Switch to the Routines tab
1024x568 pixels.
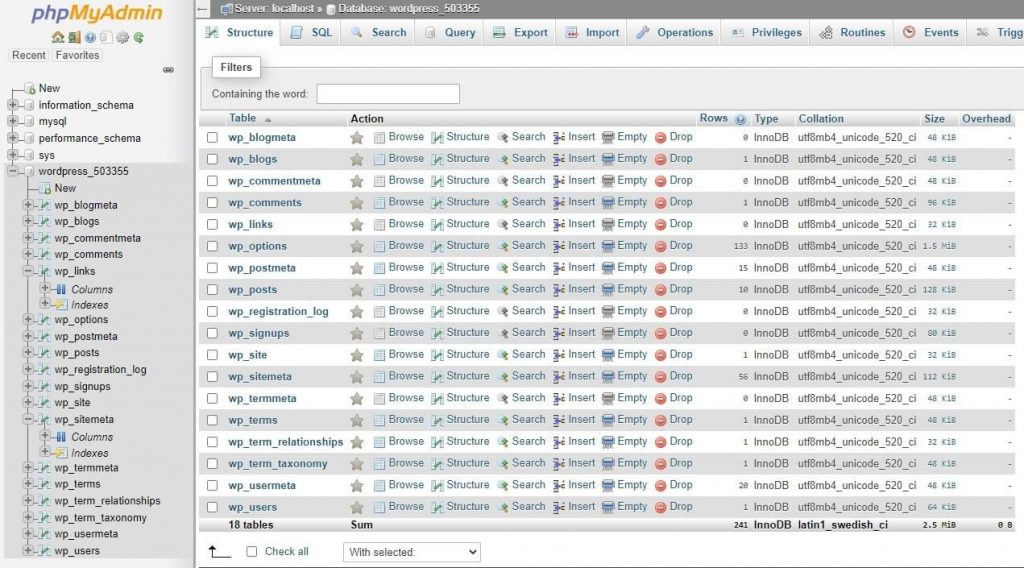pos(852,33)
